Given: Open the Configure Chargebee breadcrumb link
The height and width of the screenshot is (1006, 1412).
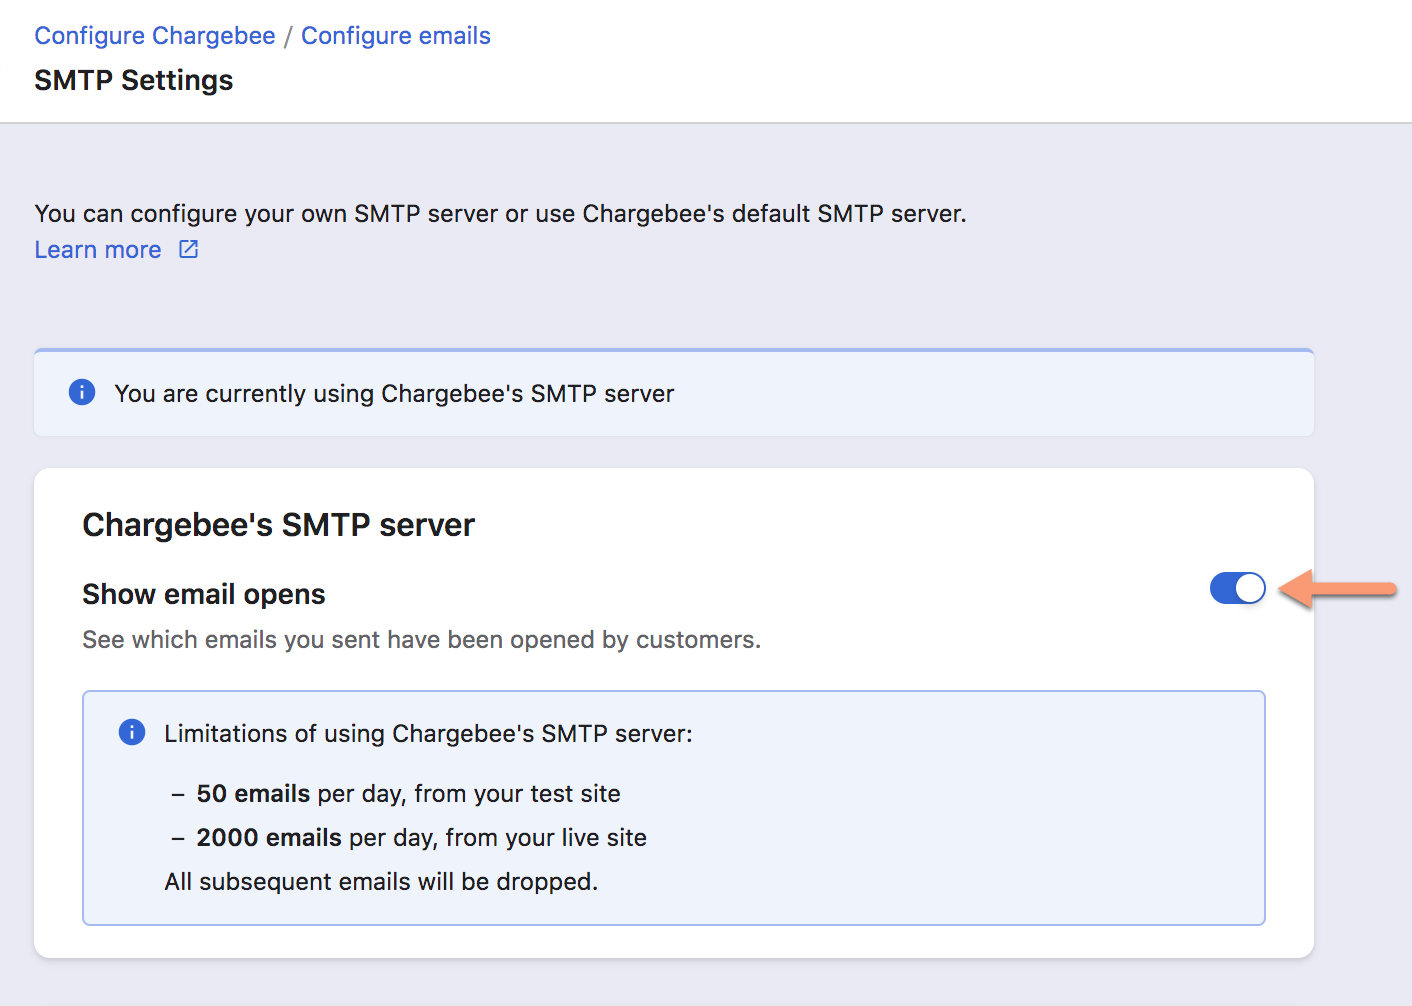Looking at the screenshot, I should pyautogui.click(x=155, y=36).
